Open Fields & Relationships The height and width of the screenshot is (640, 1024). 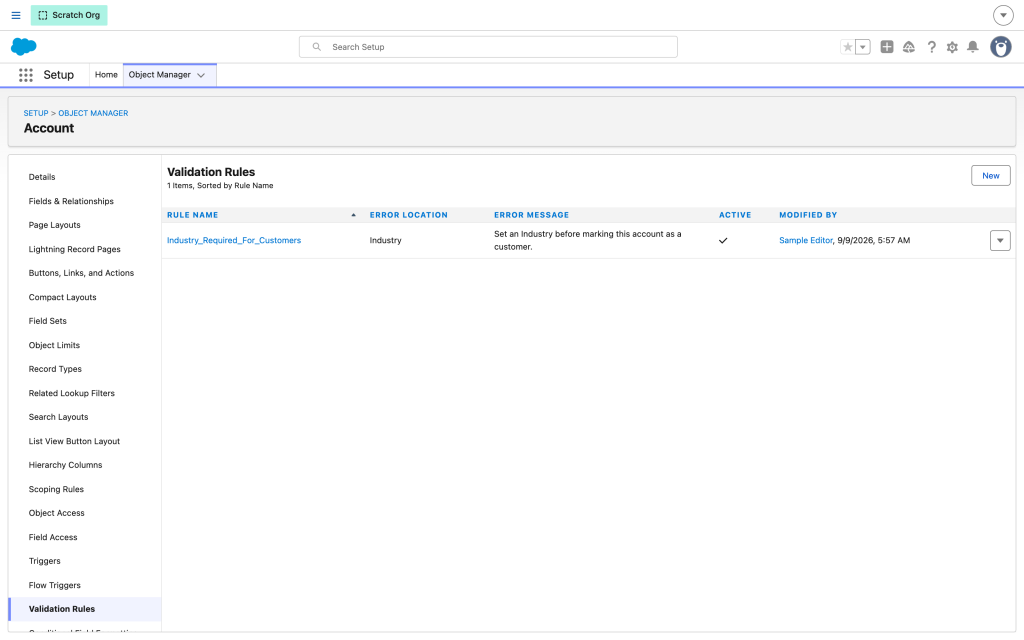click(x=71, y=201)
